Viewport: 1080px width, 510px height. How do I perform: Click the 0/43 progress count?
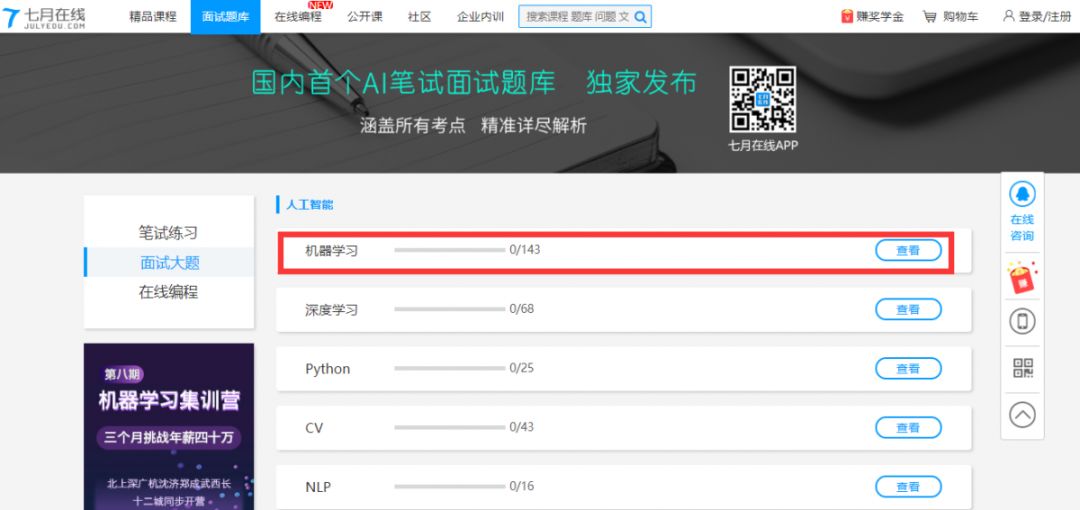click(522, 427)
